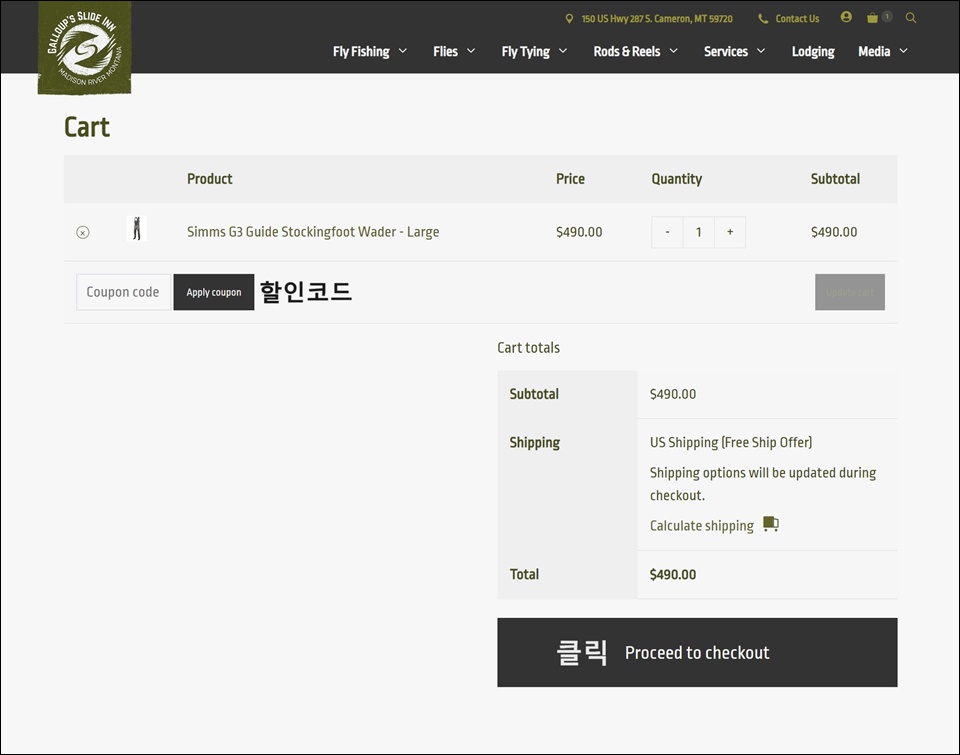Open Simms G3 Guide Stockingfoot Wader link
The width and height of the screenshot is (960, 755).
313,232
